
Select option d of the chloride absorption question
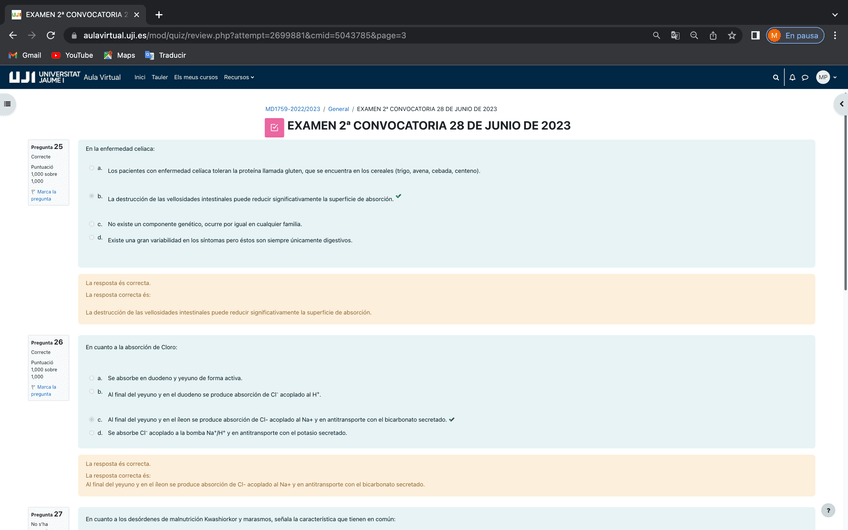point(92,433)
